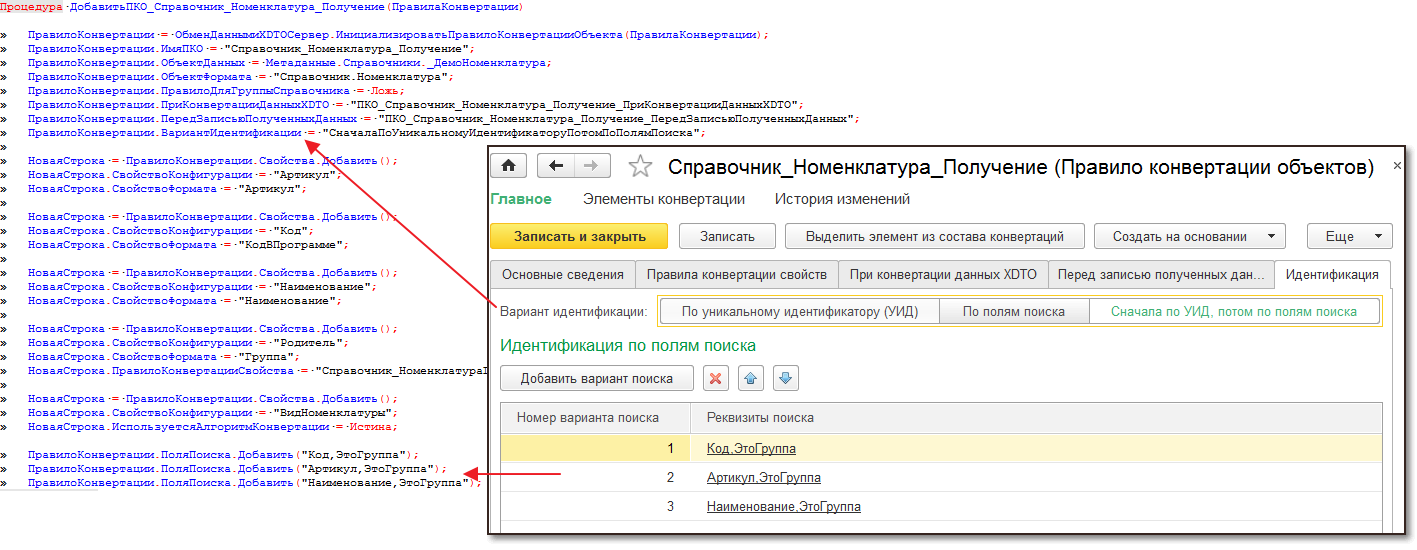Image resolution: width=1417 pixels, height=550 pixels.
Task: Open "История изменений" navigation item
Action: (842, 199)
